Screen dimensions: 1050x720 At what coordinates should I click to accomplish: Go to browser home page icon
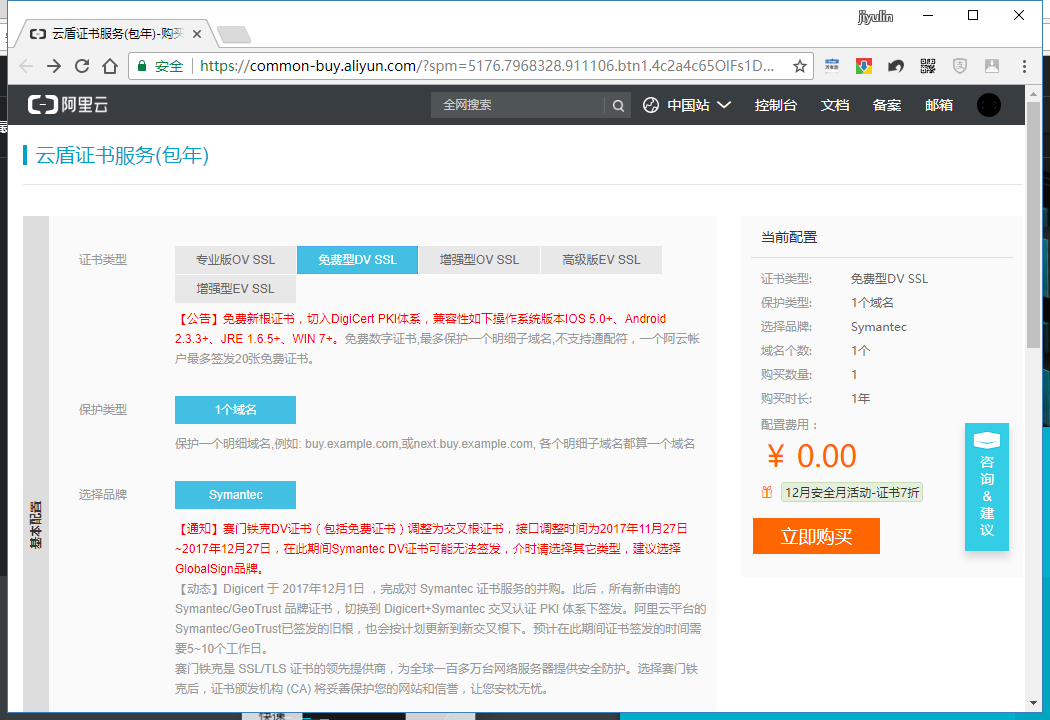(x=110, y=66)
